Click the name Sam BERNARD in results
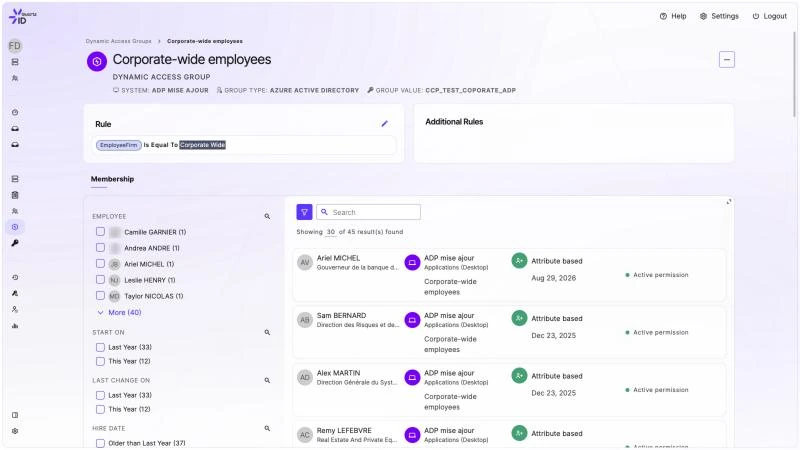The height and width of the screenshot is (450, 800). 341,315
